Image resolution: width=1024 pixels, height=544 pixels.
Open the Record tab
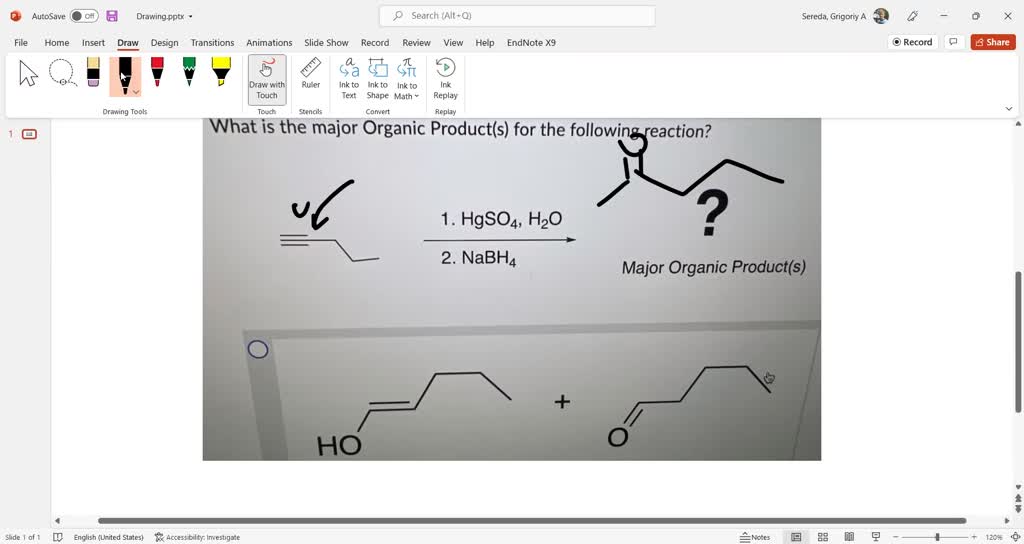[375, 42]
